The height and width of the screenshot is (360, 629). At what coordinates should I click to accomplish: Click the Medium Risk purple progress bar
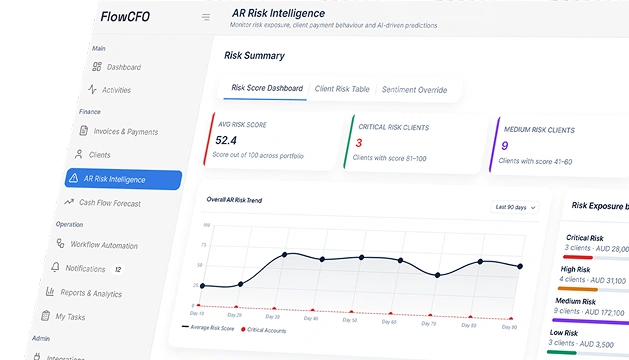coord(590,321)
